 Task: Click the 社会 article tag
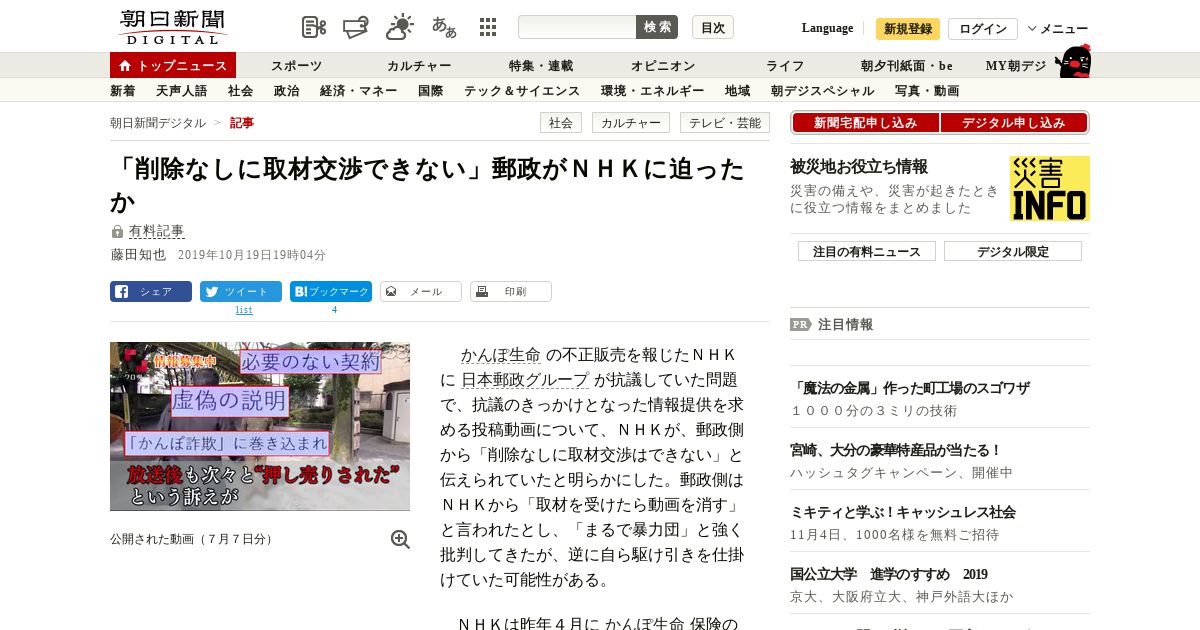tap(561, 123)
